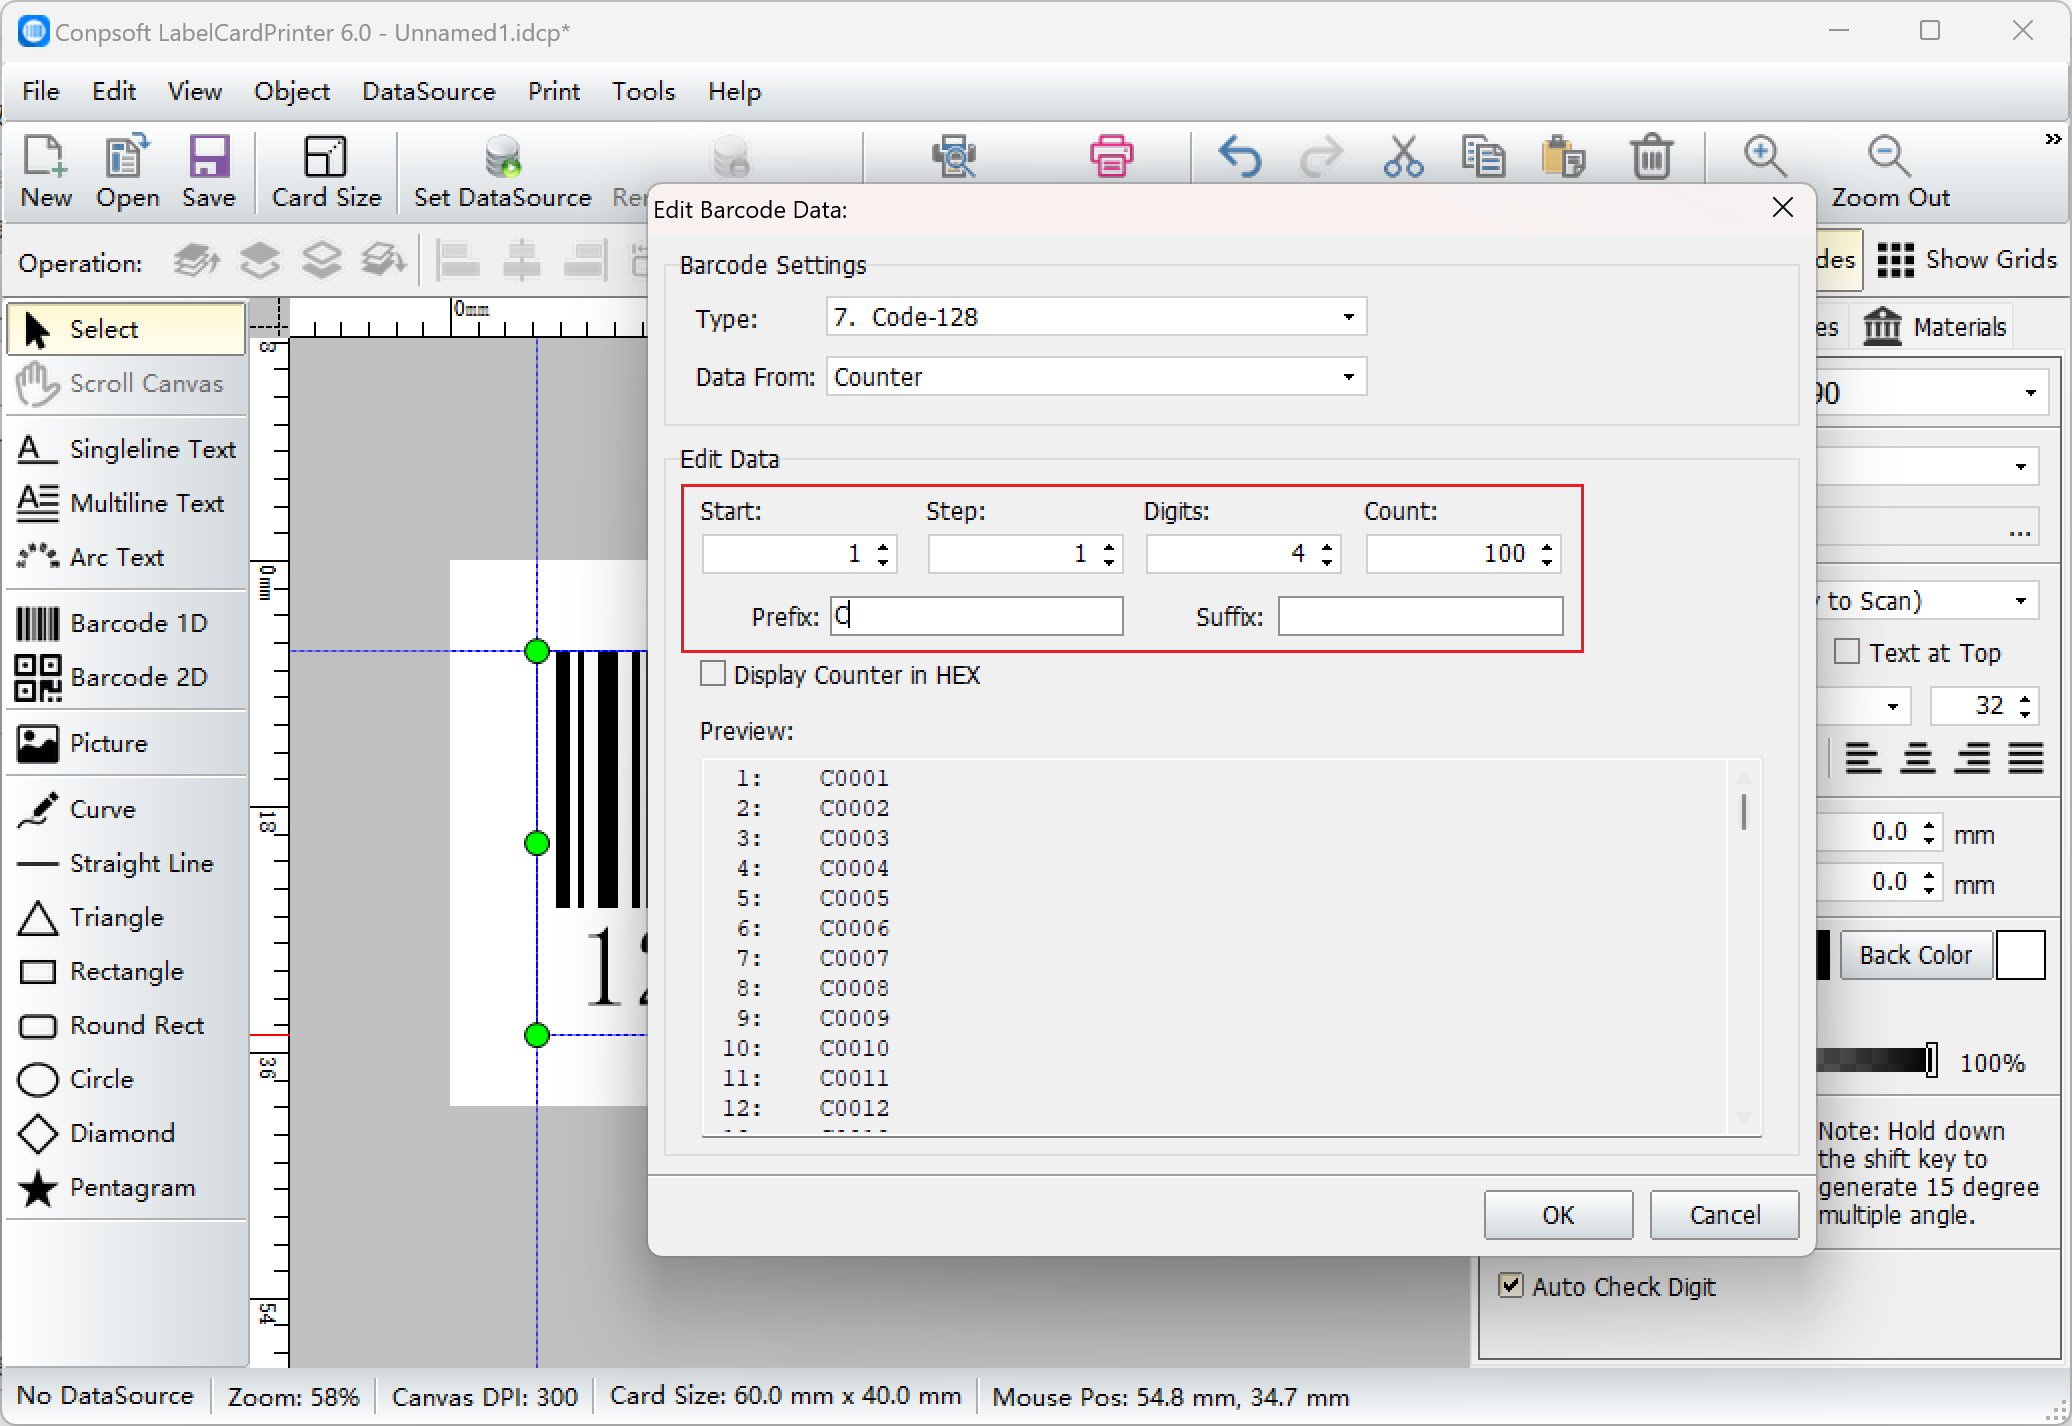
Task: Select the Barcode 2D tool
Action: (126, 677)
